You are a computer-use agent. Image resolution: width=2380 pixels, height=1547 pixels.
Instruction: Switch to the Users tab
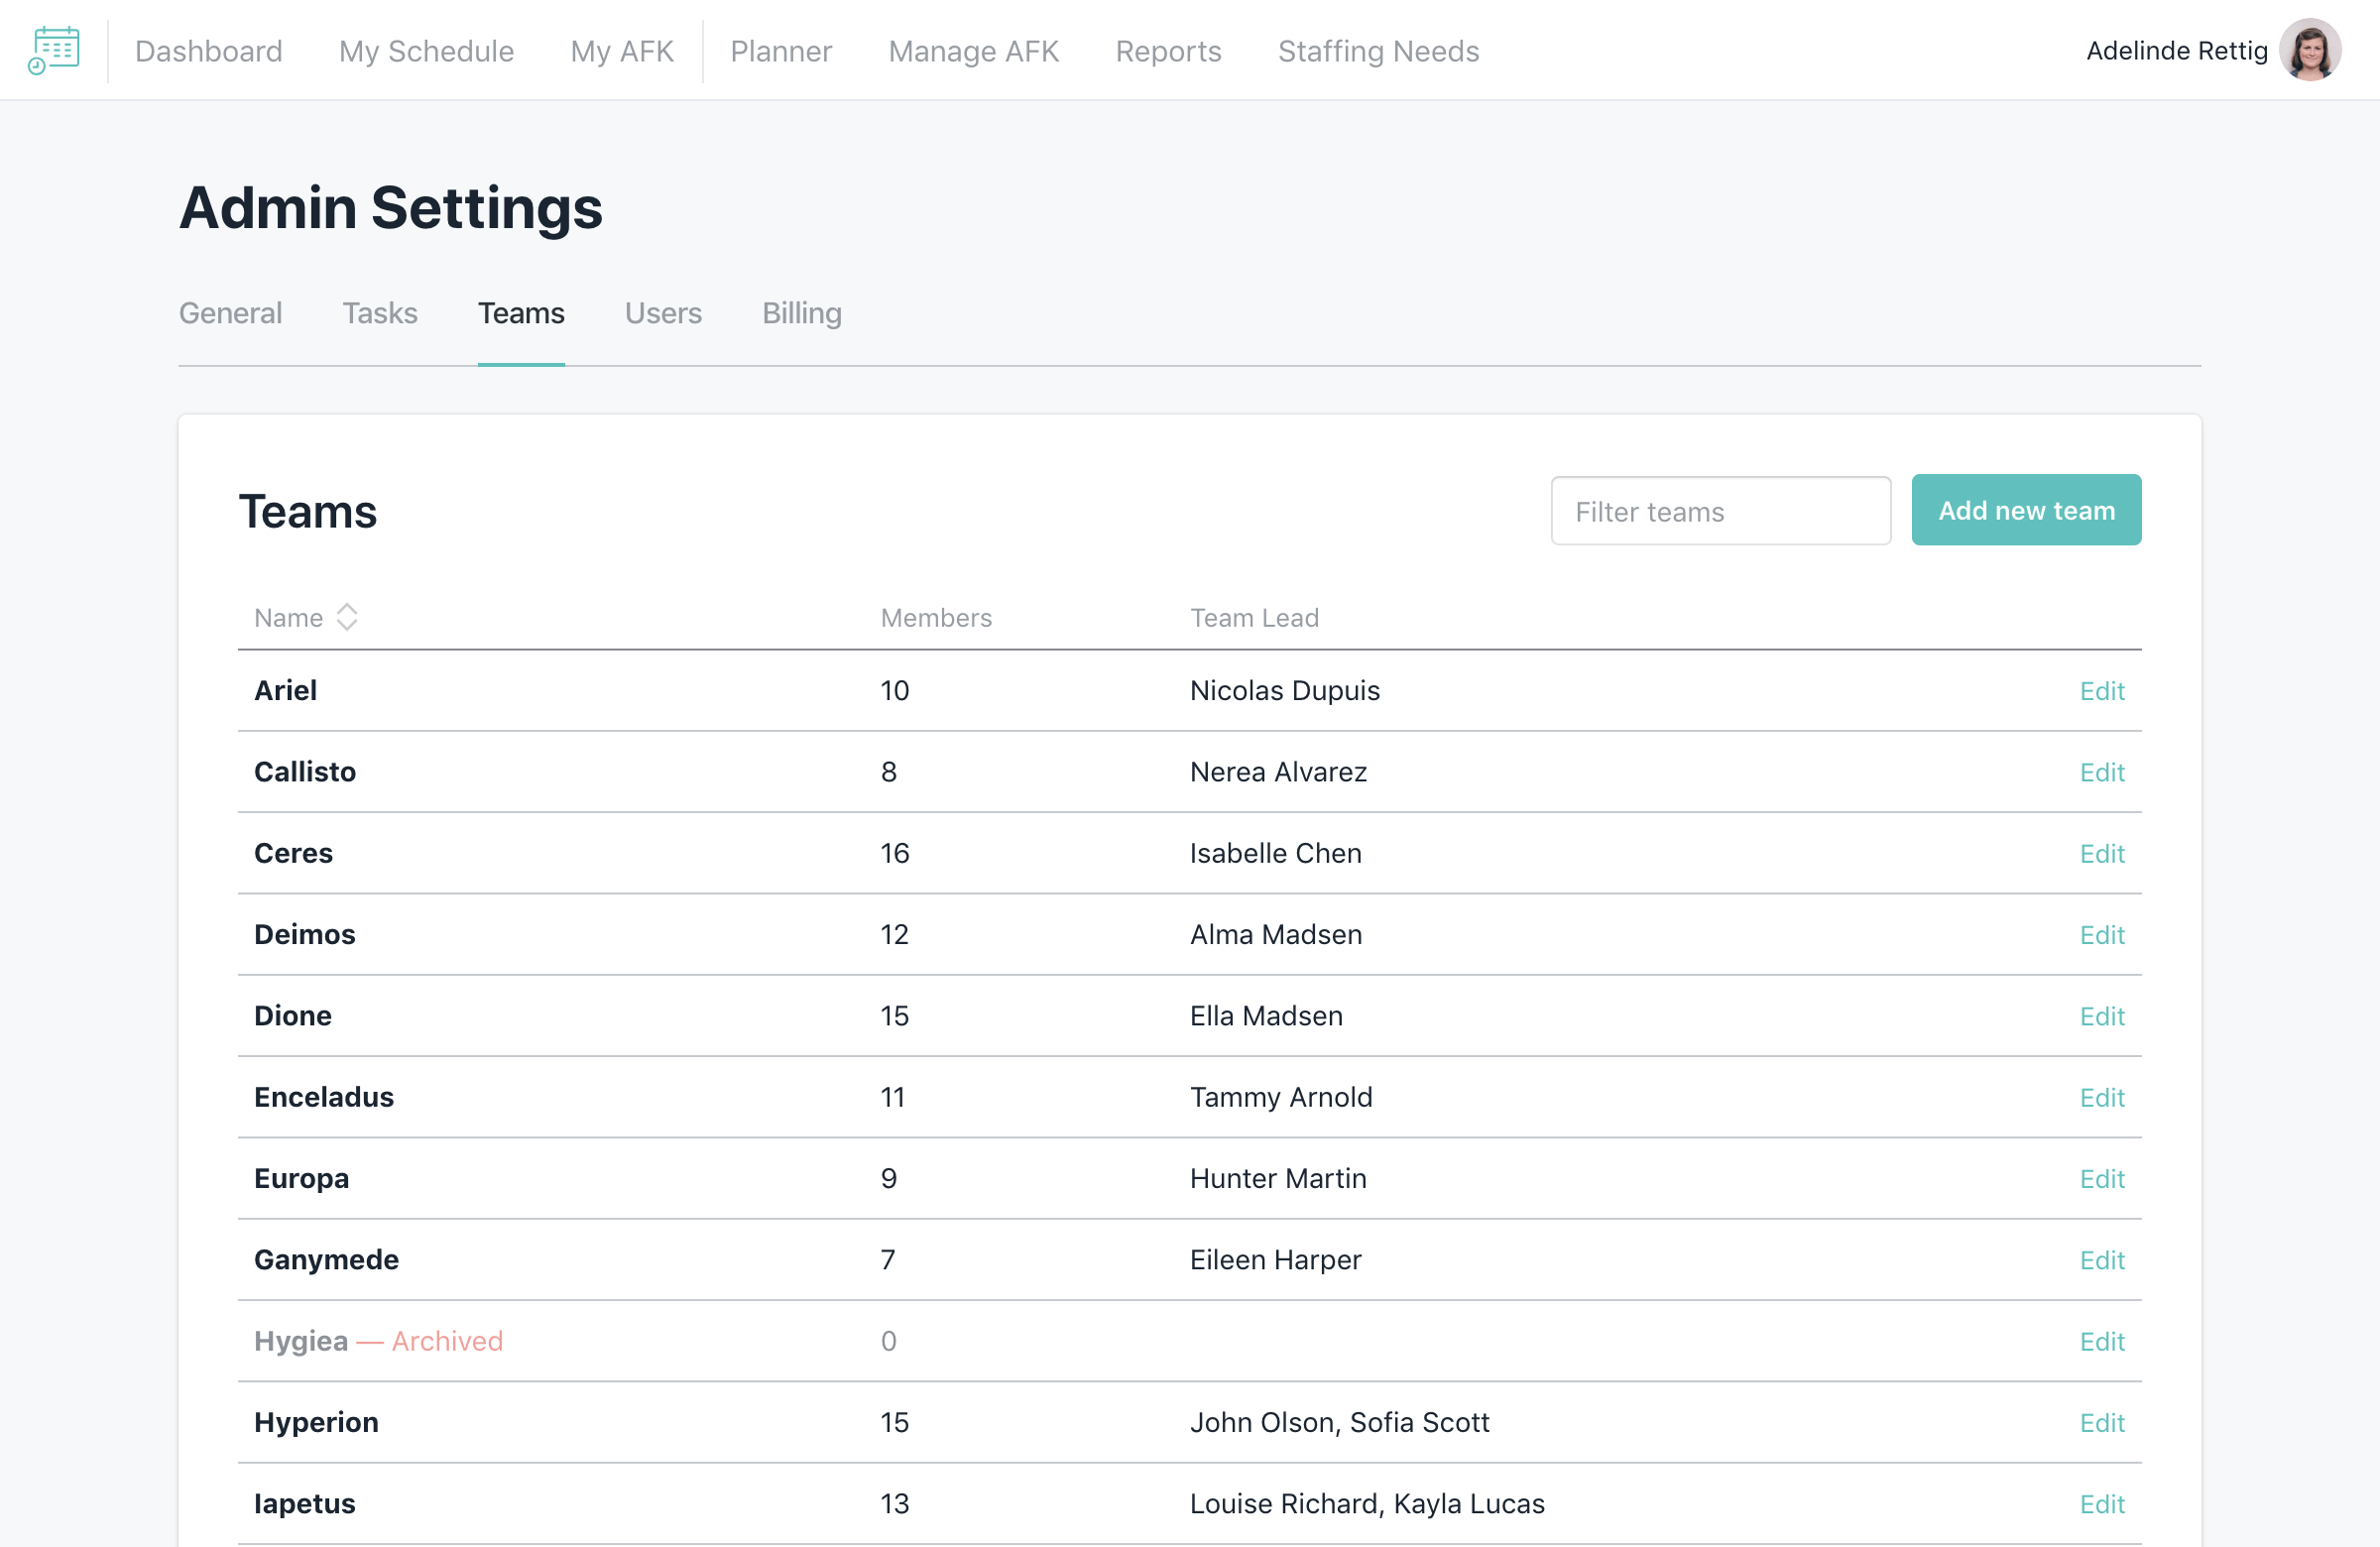[663, 313]
